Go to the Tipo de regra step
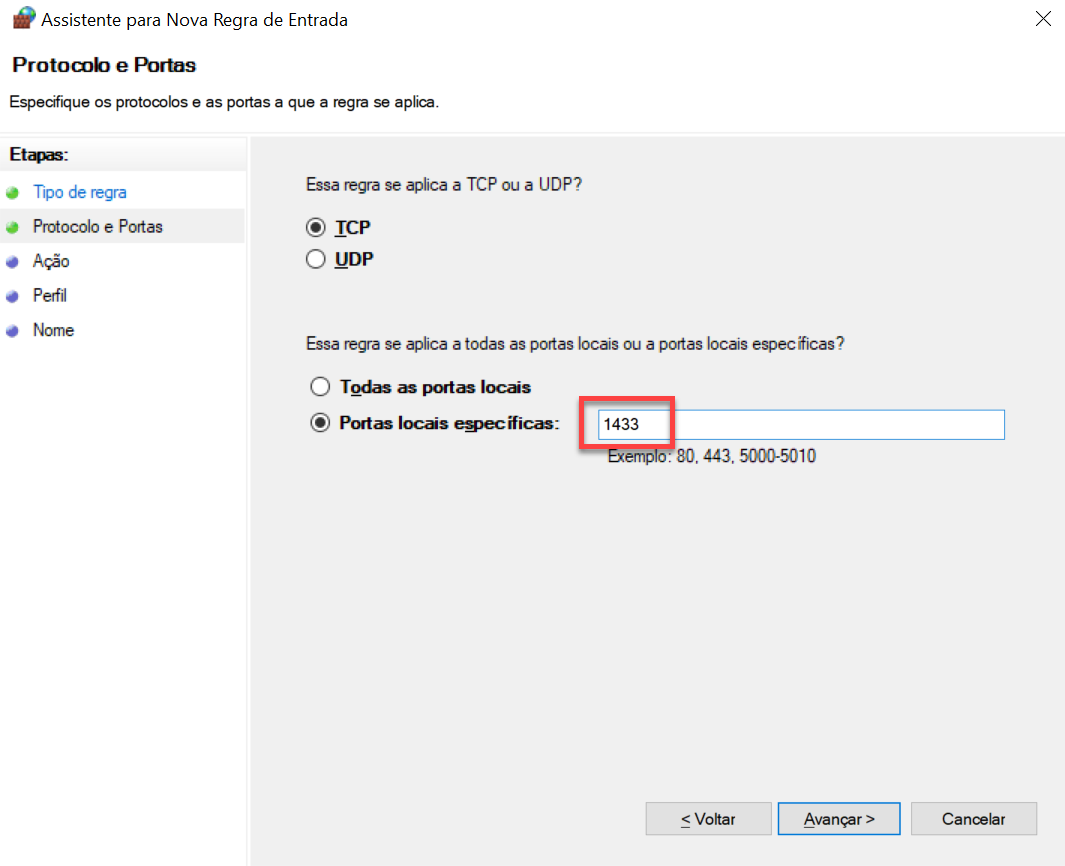Image resolution: width=1065 pixels, height=866 pixels. (x=79, y=192)
